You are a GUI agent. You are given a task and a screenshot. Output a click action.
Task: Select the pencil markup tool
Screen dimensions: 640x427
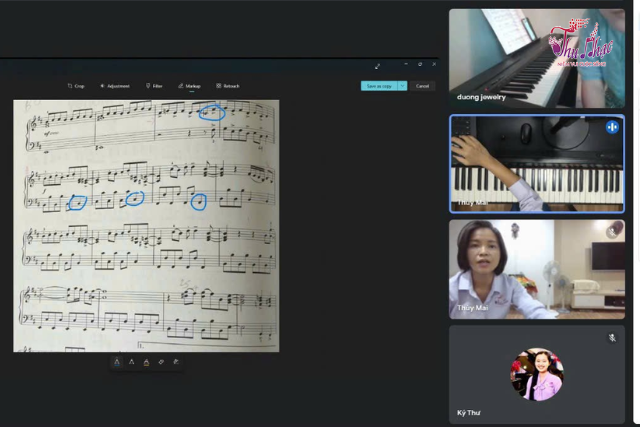pos(131,362)
